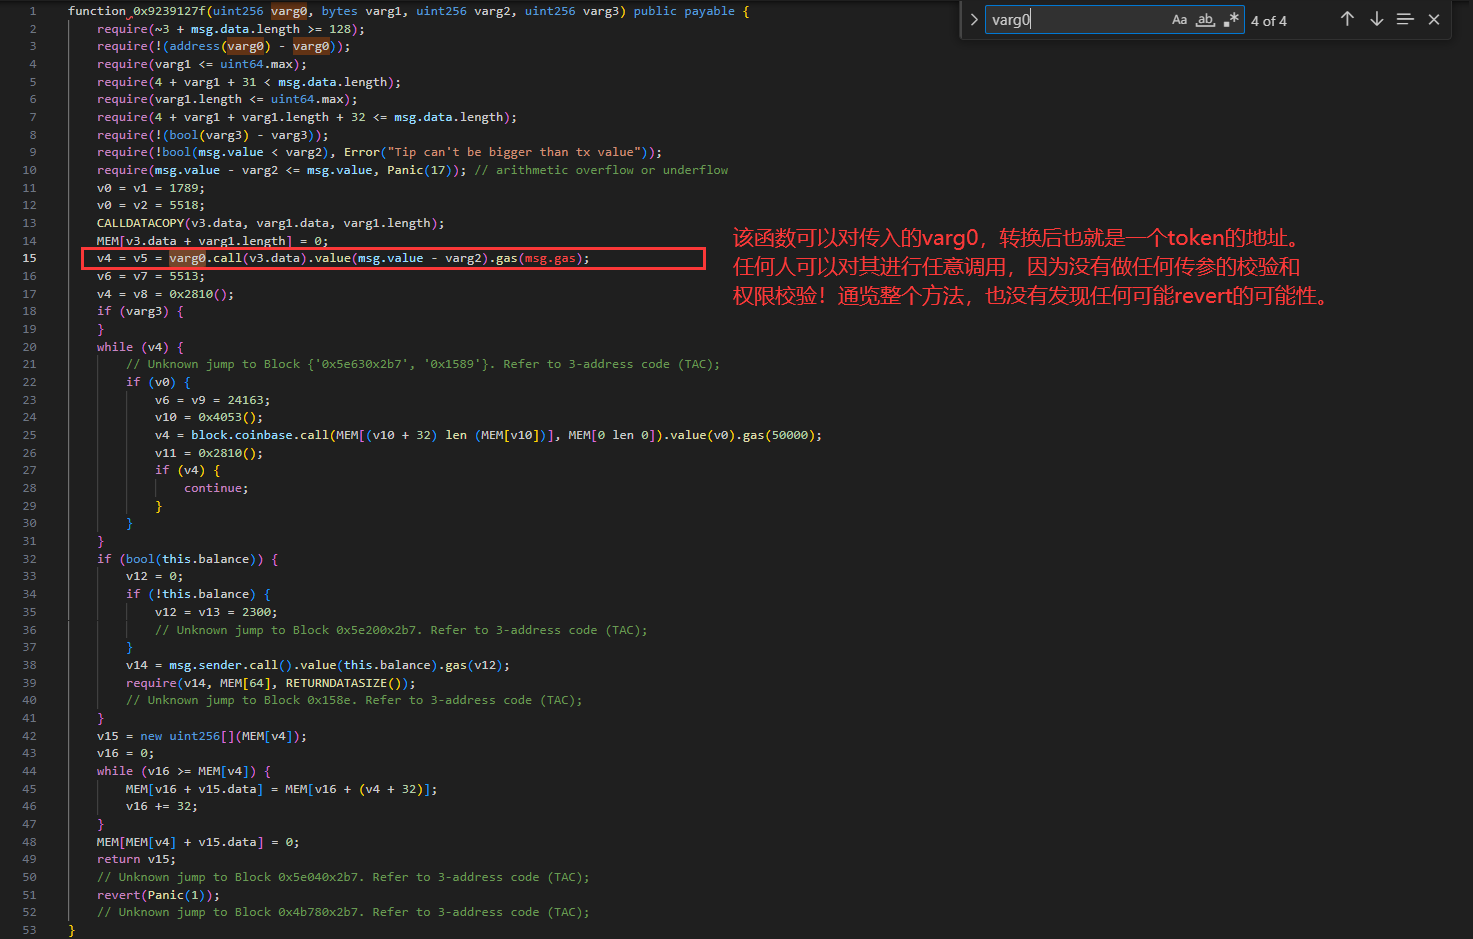Viewport: 1473px width, 939px height.
Task: Click line number 15 in gutter
Action: [x=29, y=258]
